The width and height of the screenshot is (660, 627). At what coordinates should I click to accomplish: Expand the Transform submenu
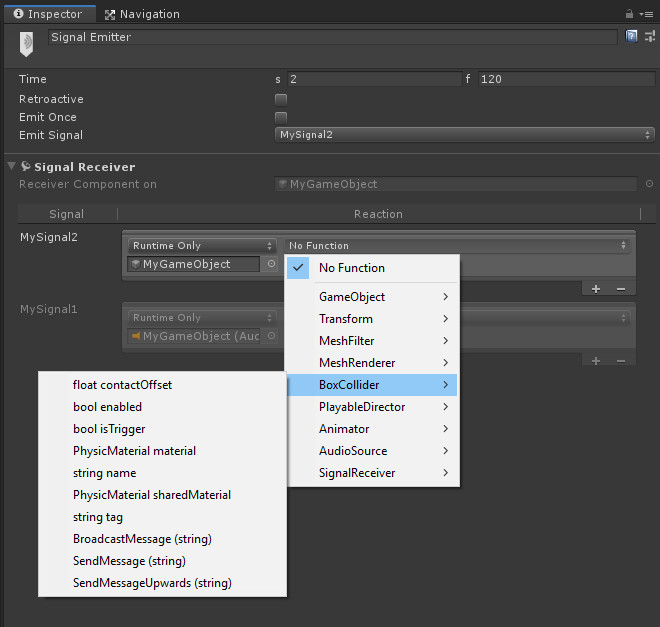pos(372,319)
